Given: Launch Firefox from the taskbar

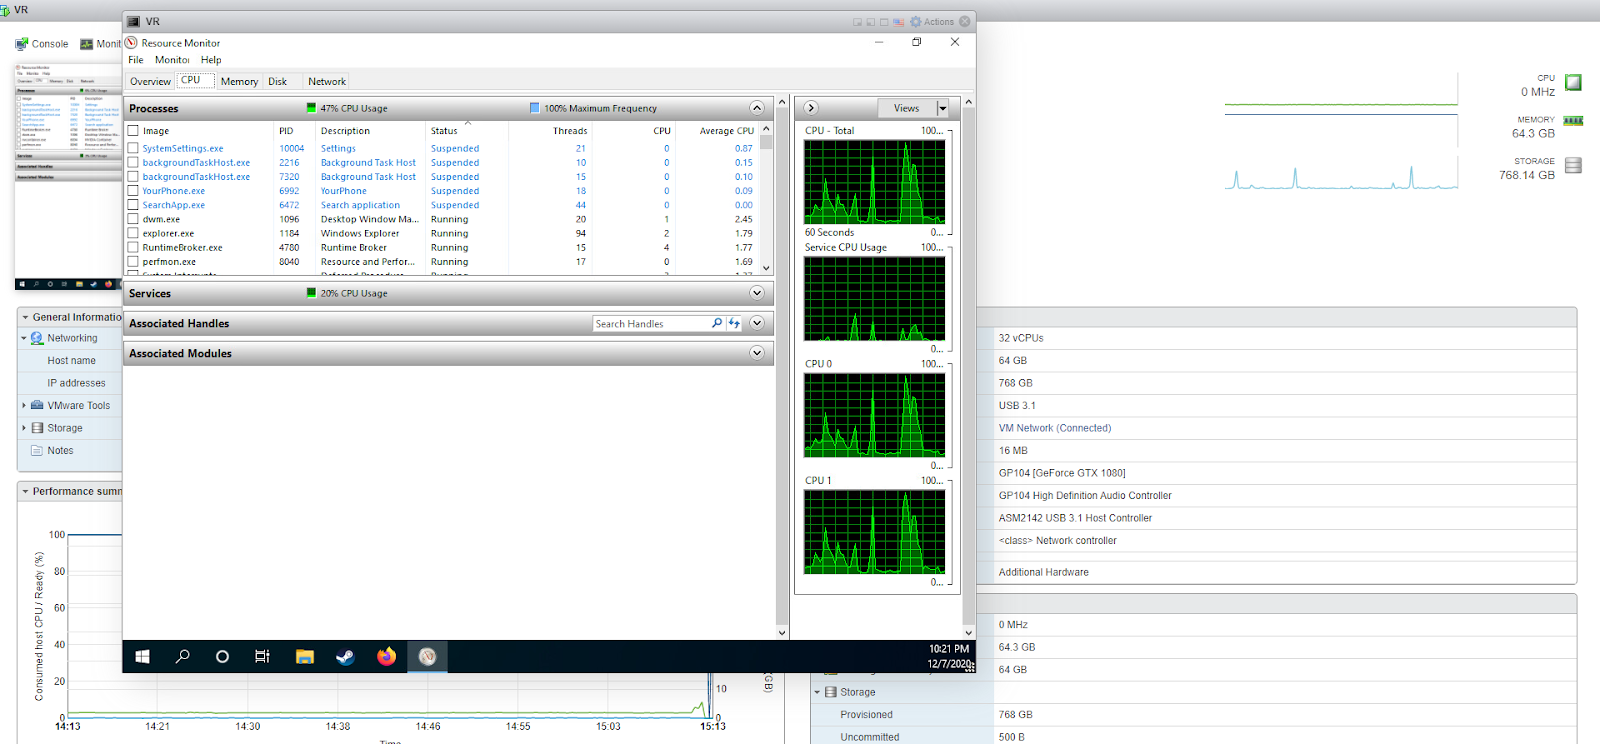Looking at the screenshot, I should (x=386, y=657).
